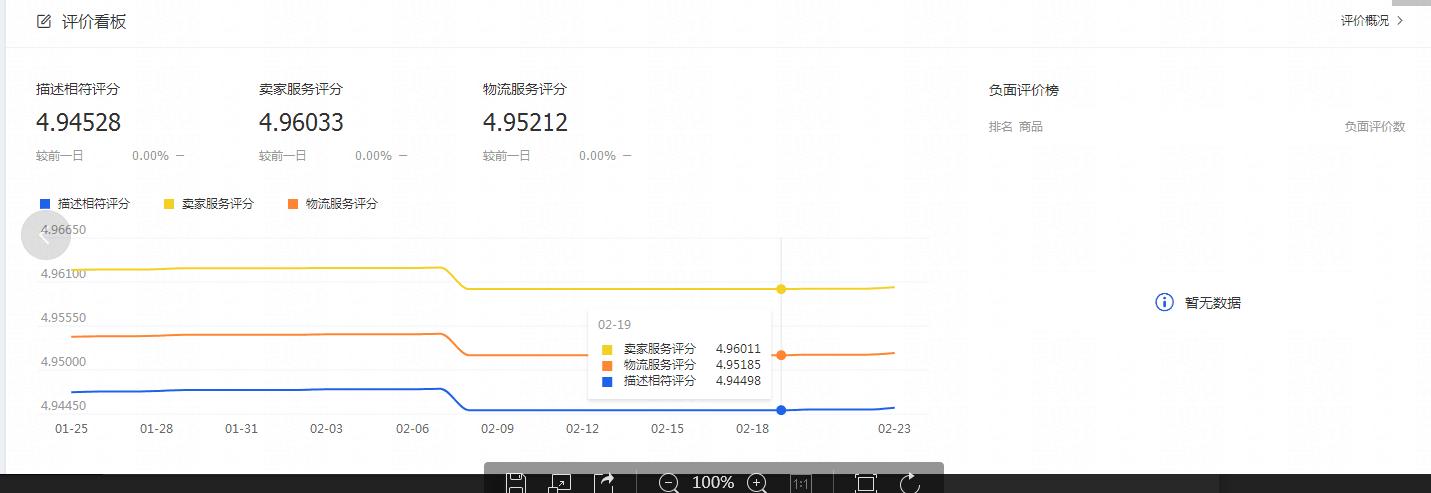
Task: Click the 100% zoom level text
Action: [x=713, y=483]
